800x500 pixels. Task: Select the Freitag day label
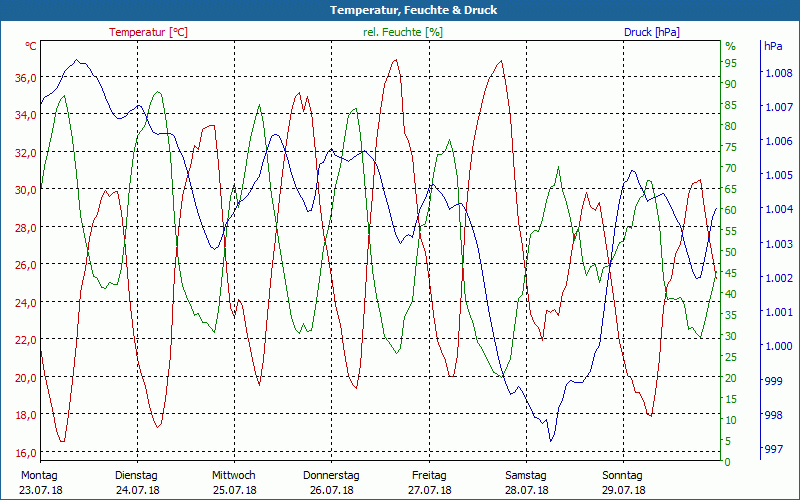point(429,475)
